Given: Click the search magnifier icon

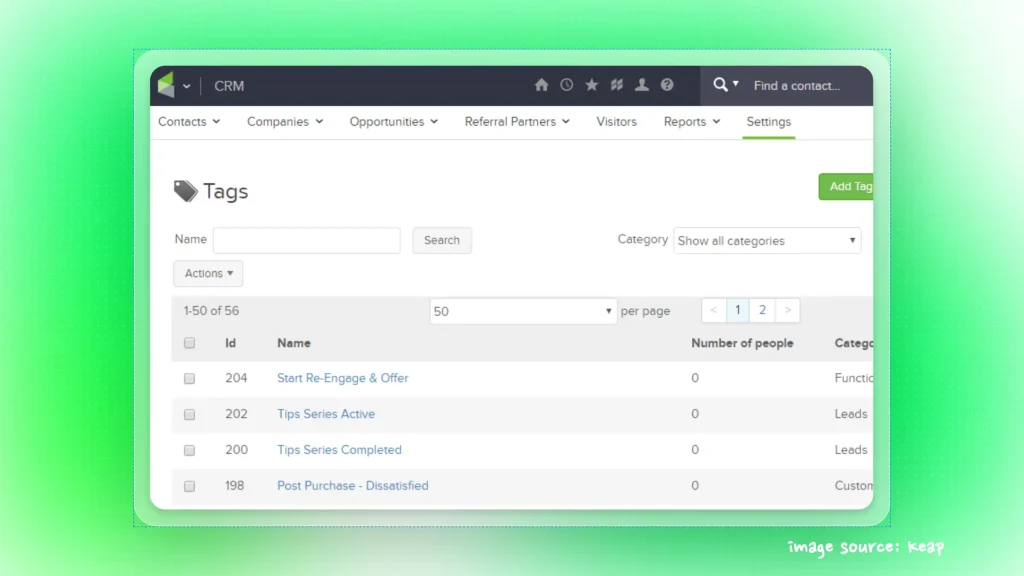Looking at the screenshot, I should 720,85.
